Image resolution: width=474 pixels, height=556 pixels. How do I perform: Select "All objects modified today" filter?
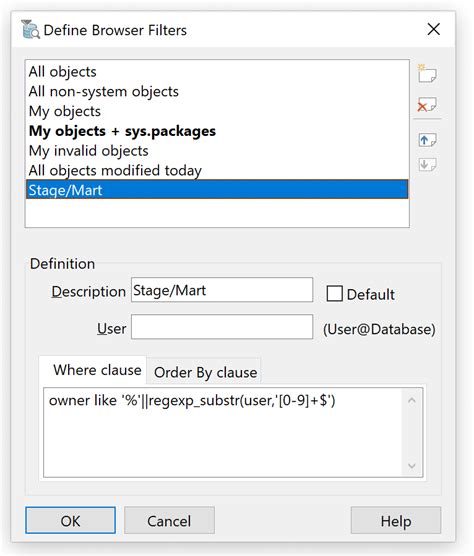pos(217,171)
